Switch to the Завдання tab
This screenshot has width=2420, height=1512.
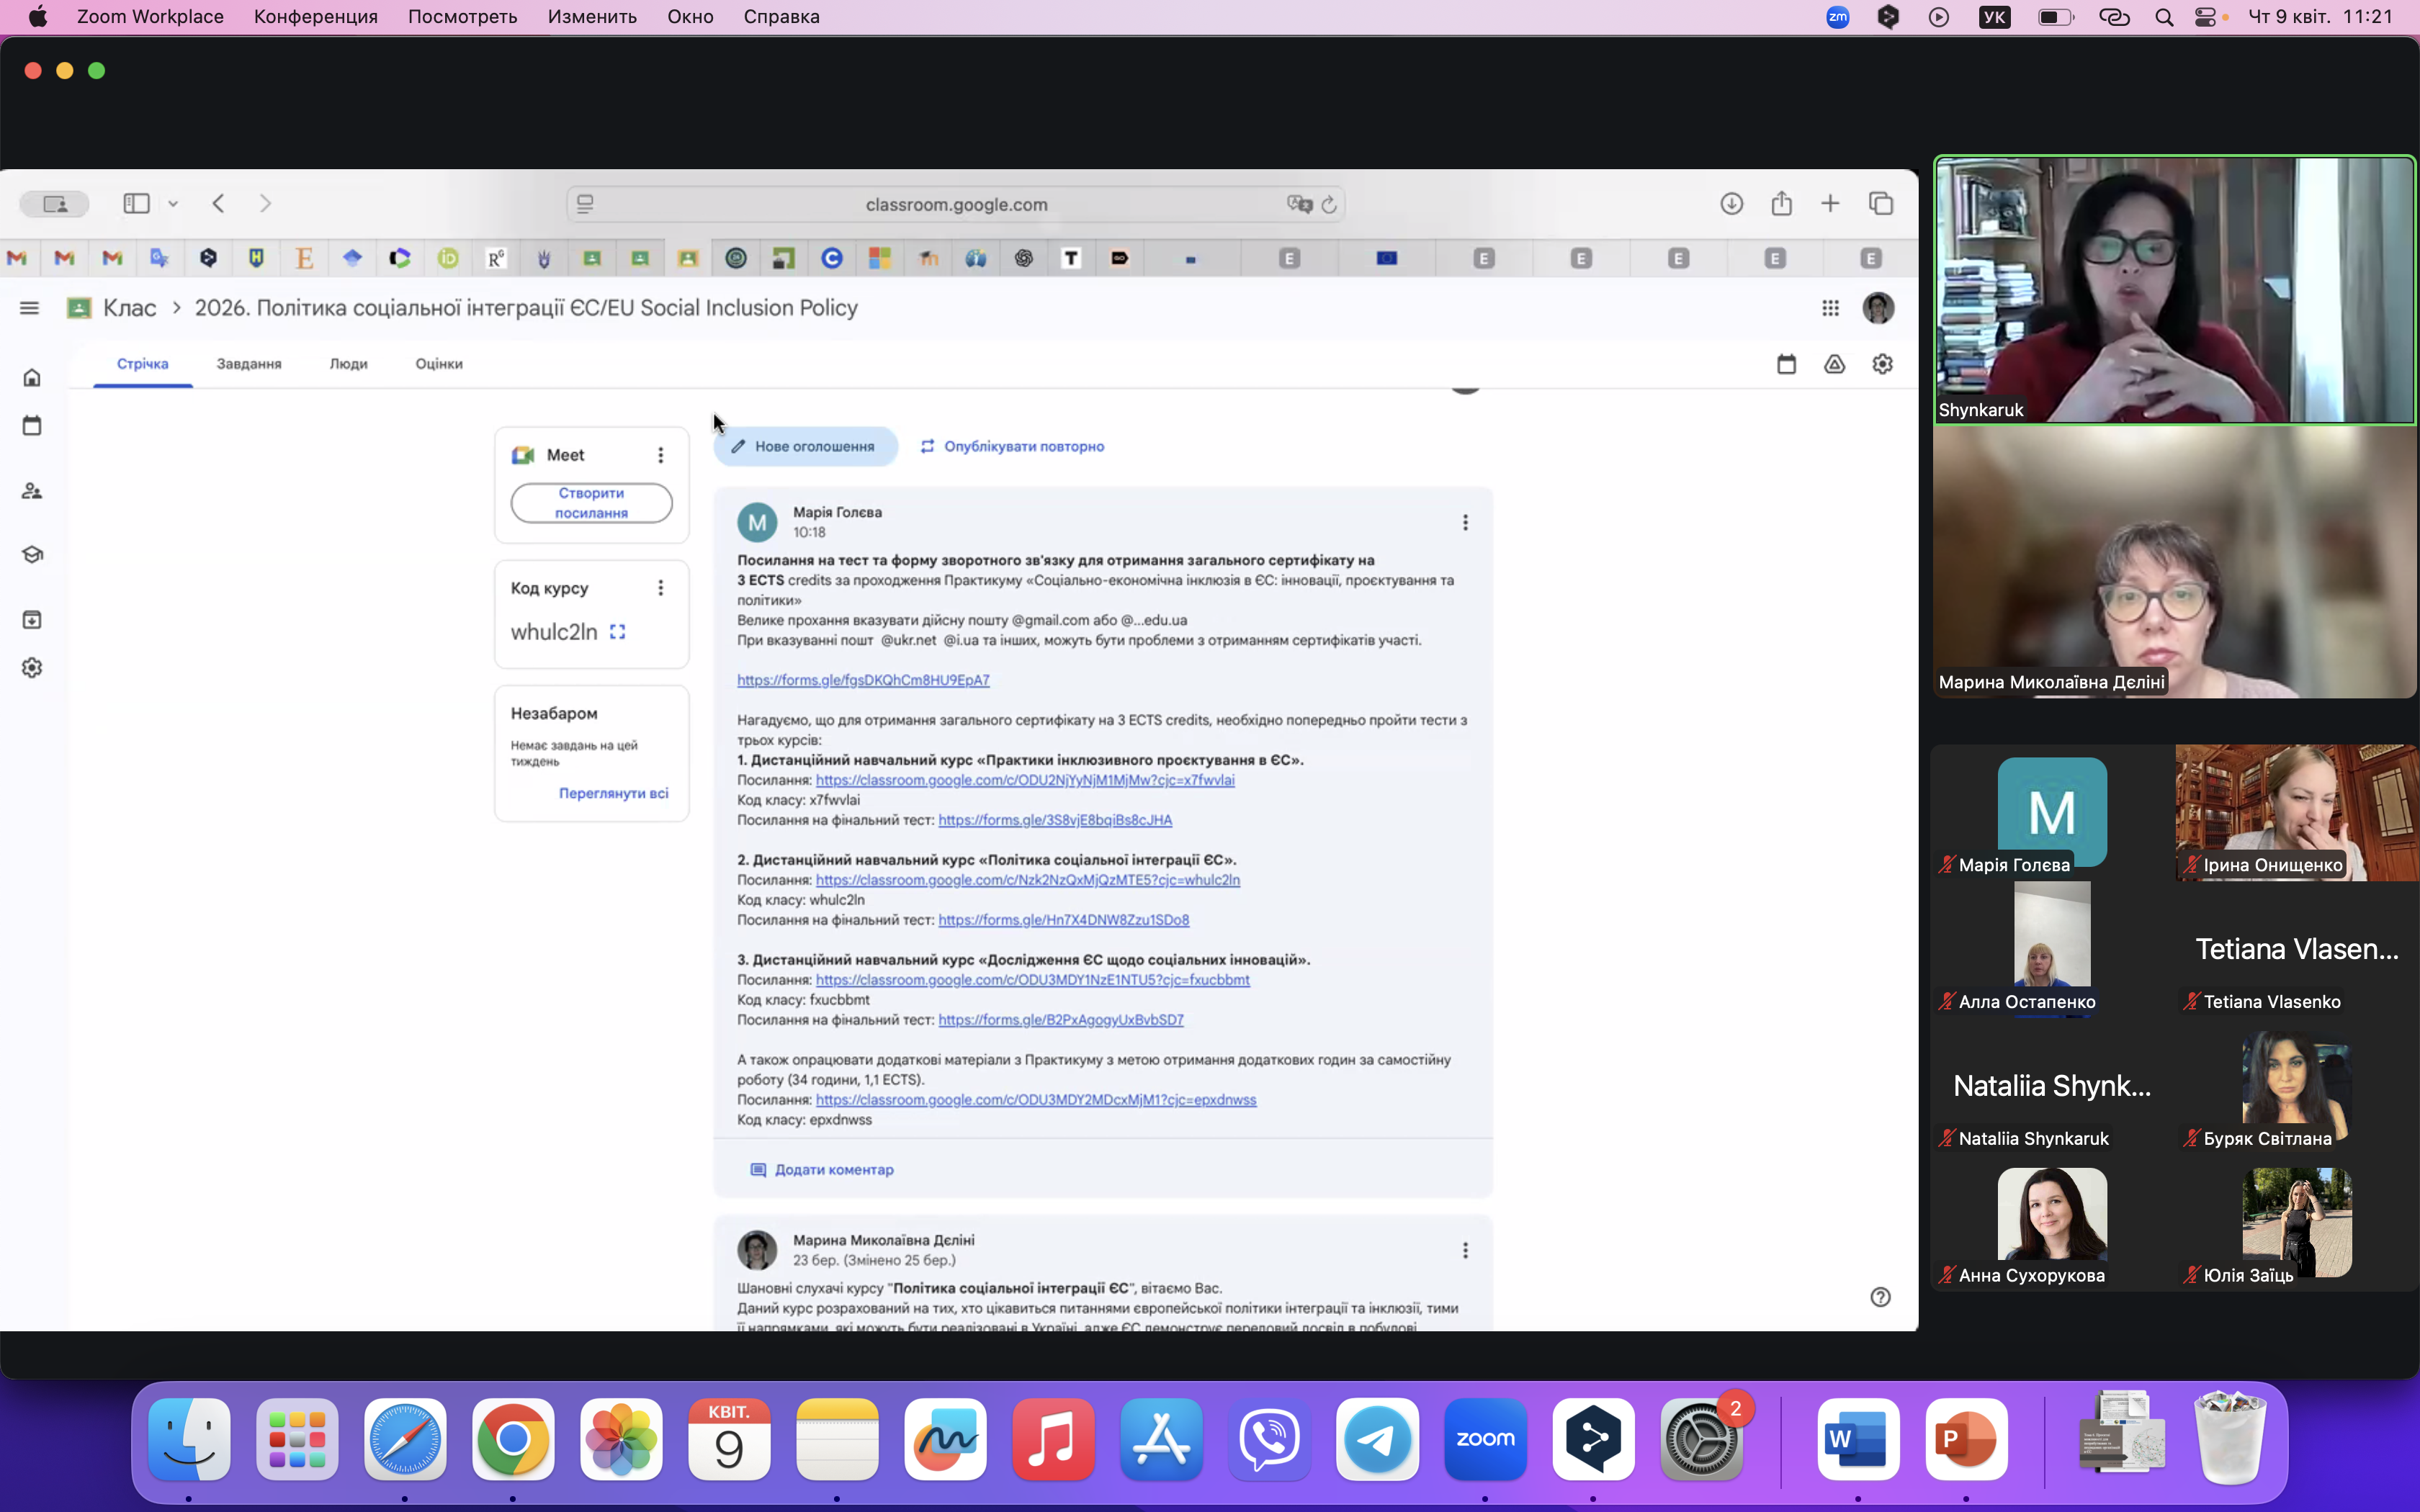click(x=249, y=364)
